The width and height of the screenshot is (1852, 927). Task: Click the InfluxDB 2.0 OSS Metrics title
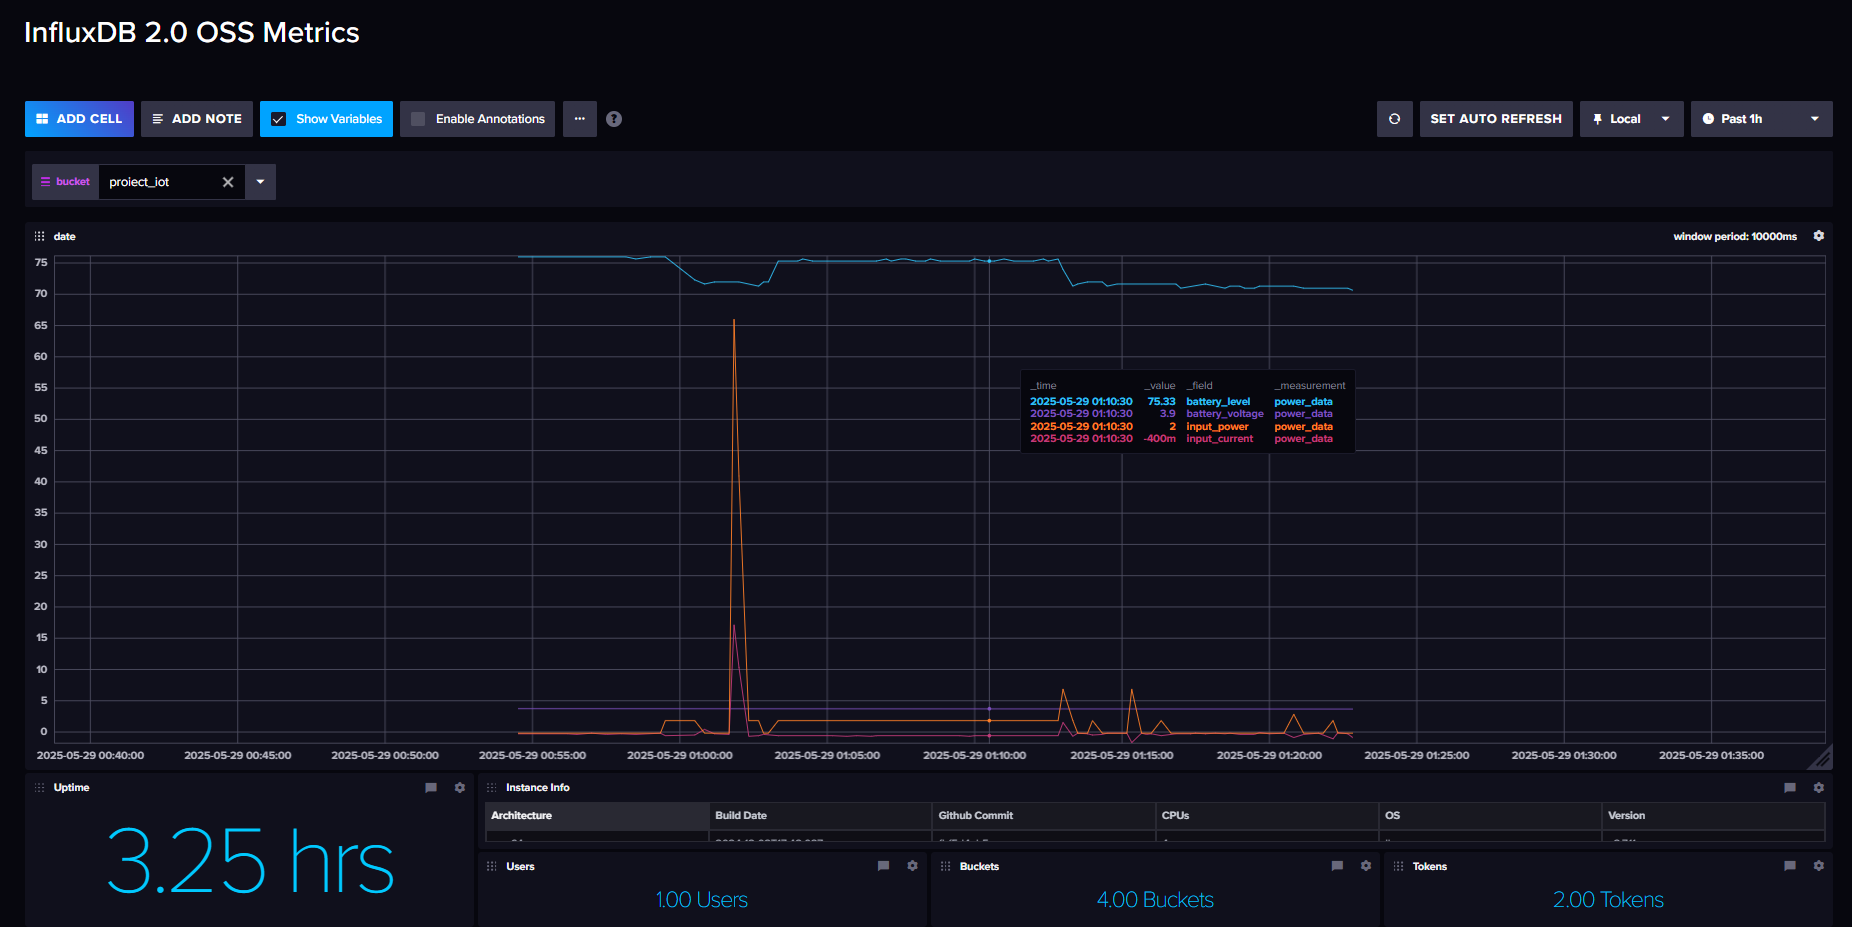pyautogui.click(x=192, y=33)
